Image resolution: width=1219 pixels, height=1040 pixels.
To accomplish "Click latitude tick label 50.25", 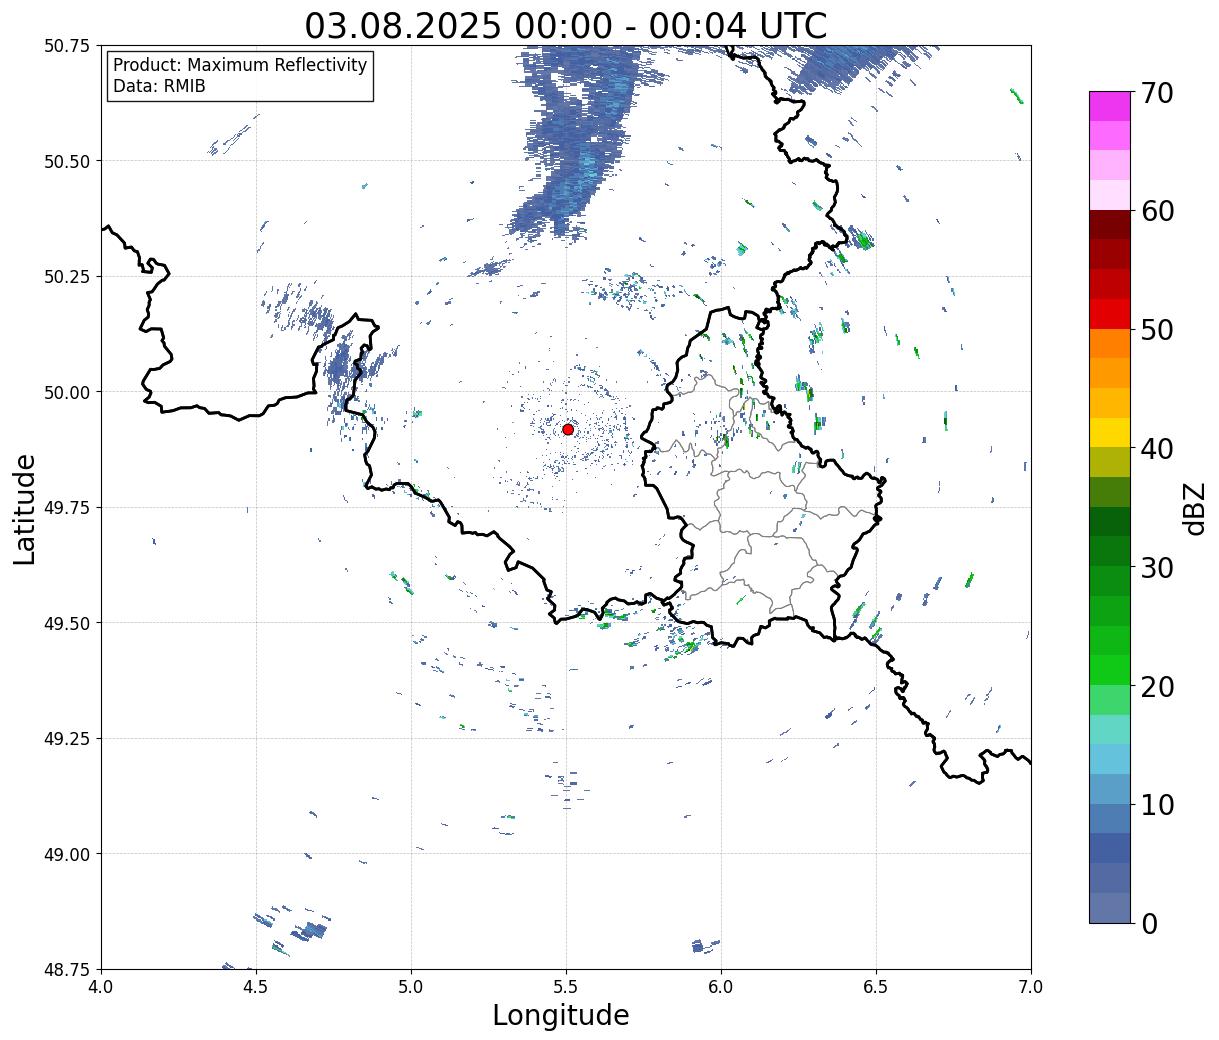I will [x=66, y=277].
